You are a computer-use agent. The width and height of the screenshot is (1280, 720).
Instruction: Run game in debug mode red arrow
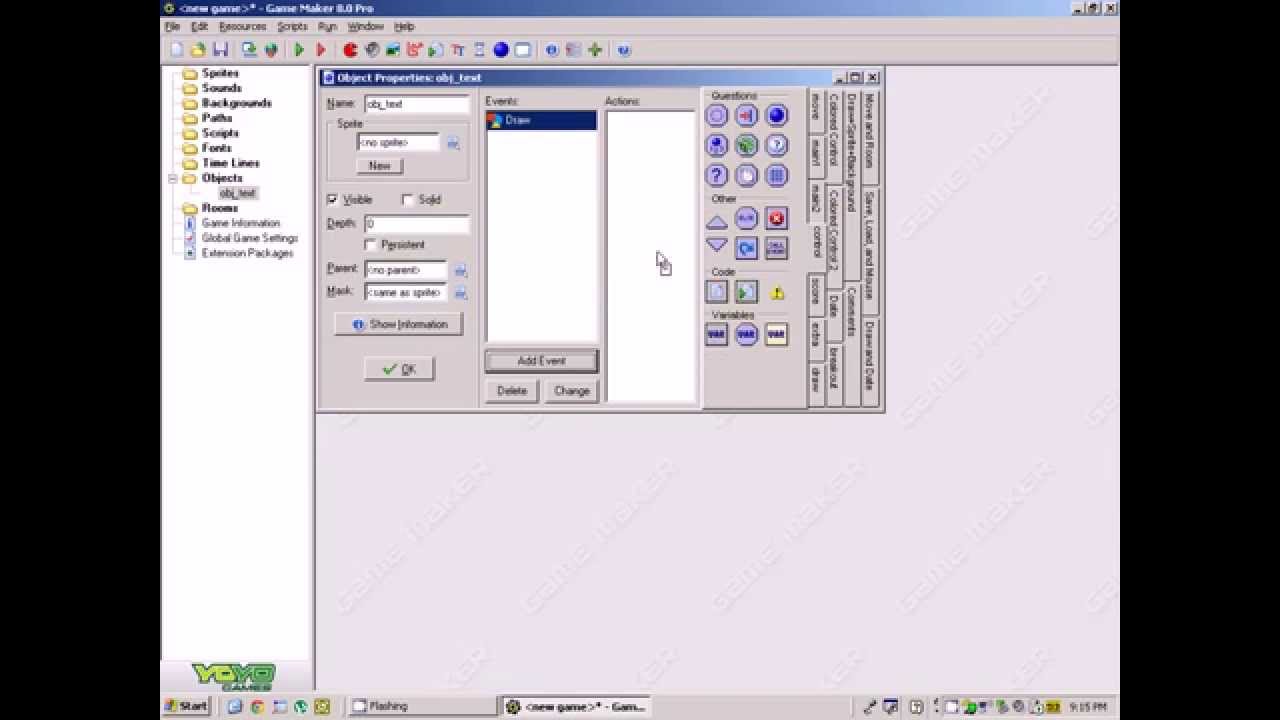coord(321,50)
